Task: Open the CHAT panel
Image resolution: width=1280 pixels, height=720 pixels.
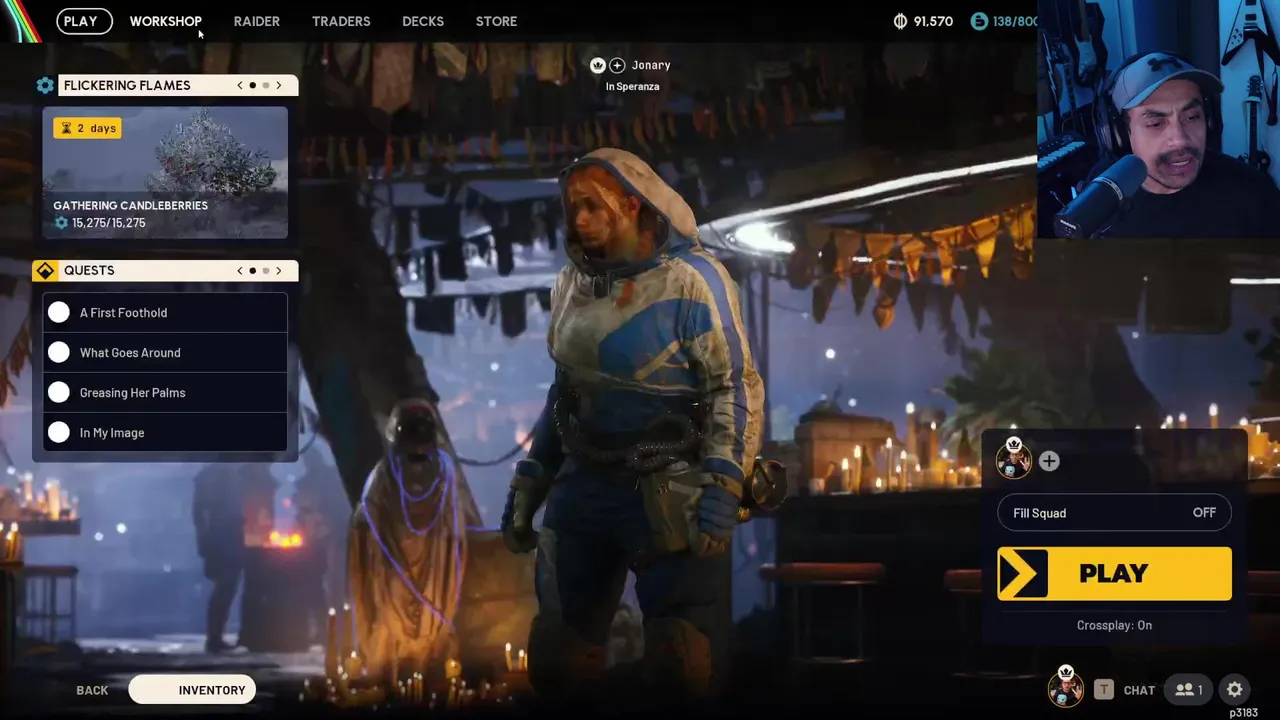Action: click(1139, 690)
